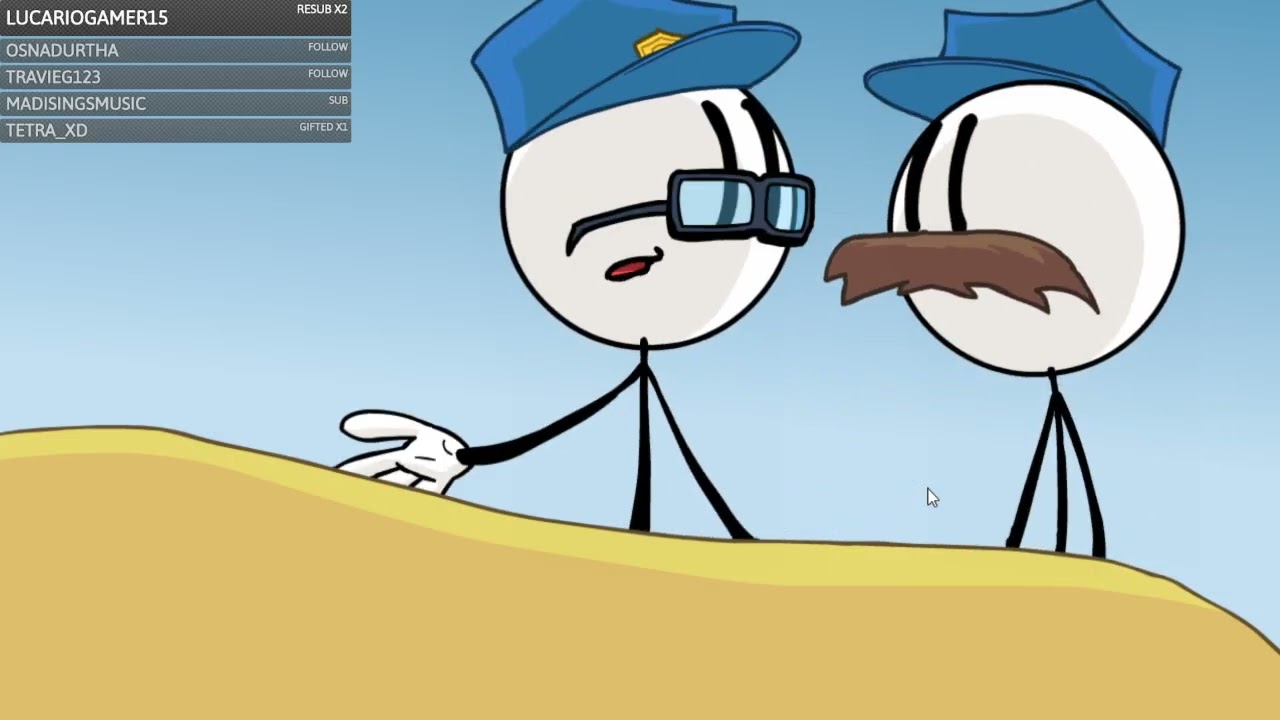Click the RESUB X2 label
The image size is (1280, 720).
[322, 10]
